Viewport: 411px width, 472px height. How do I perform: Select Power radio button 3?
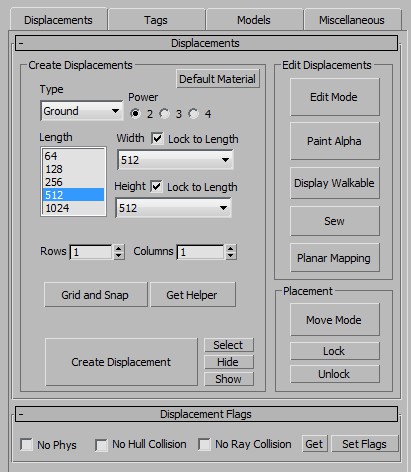click(x=164, y=114)
